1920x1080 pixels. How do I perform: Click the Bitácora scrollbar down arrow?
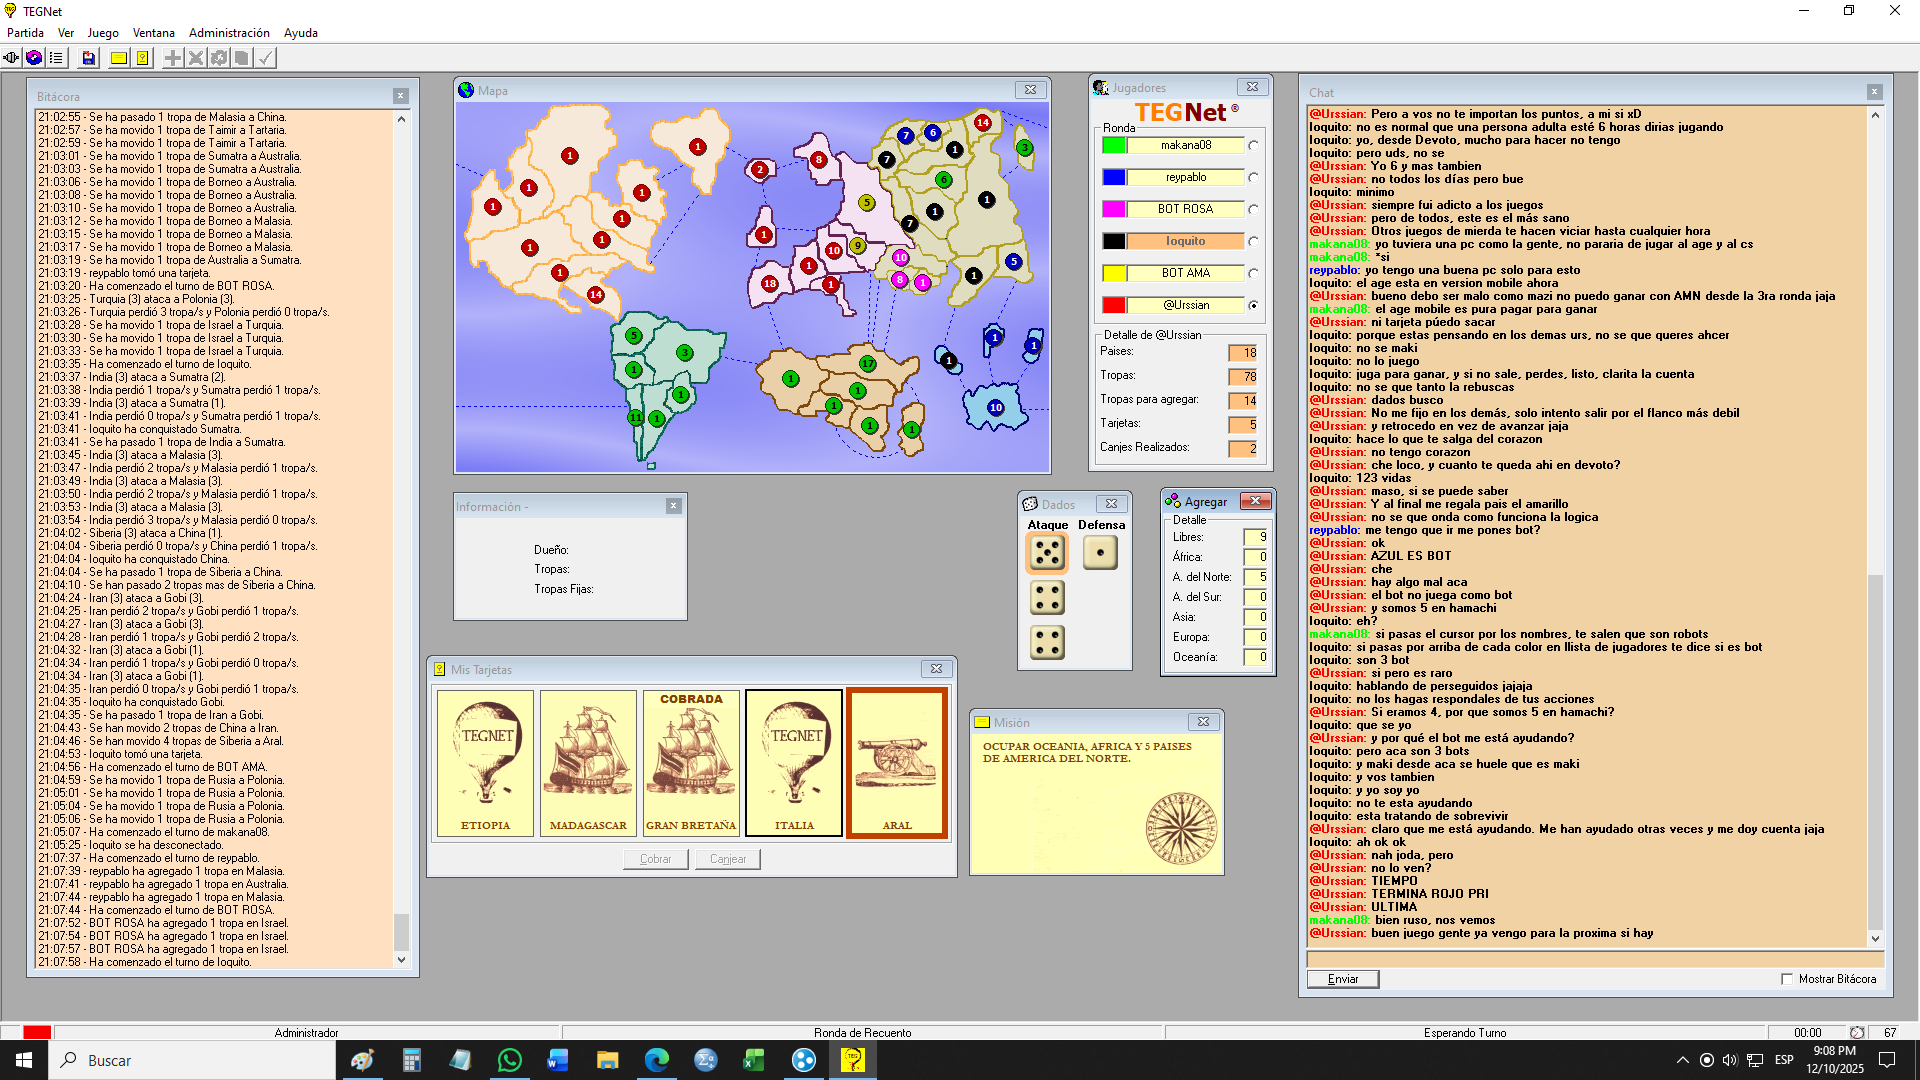pos(401,960)
